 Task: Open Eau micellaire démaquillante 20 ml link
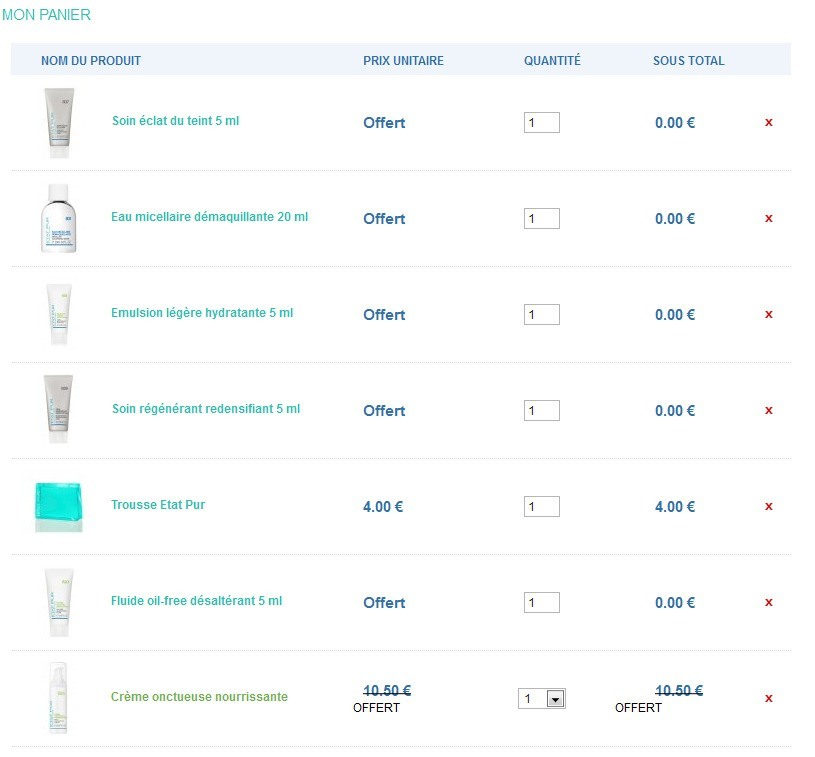209,217
